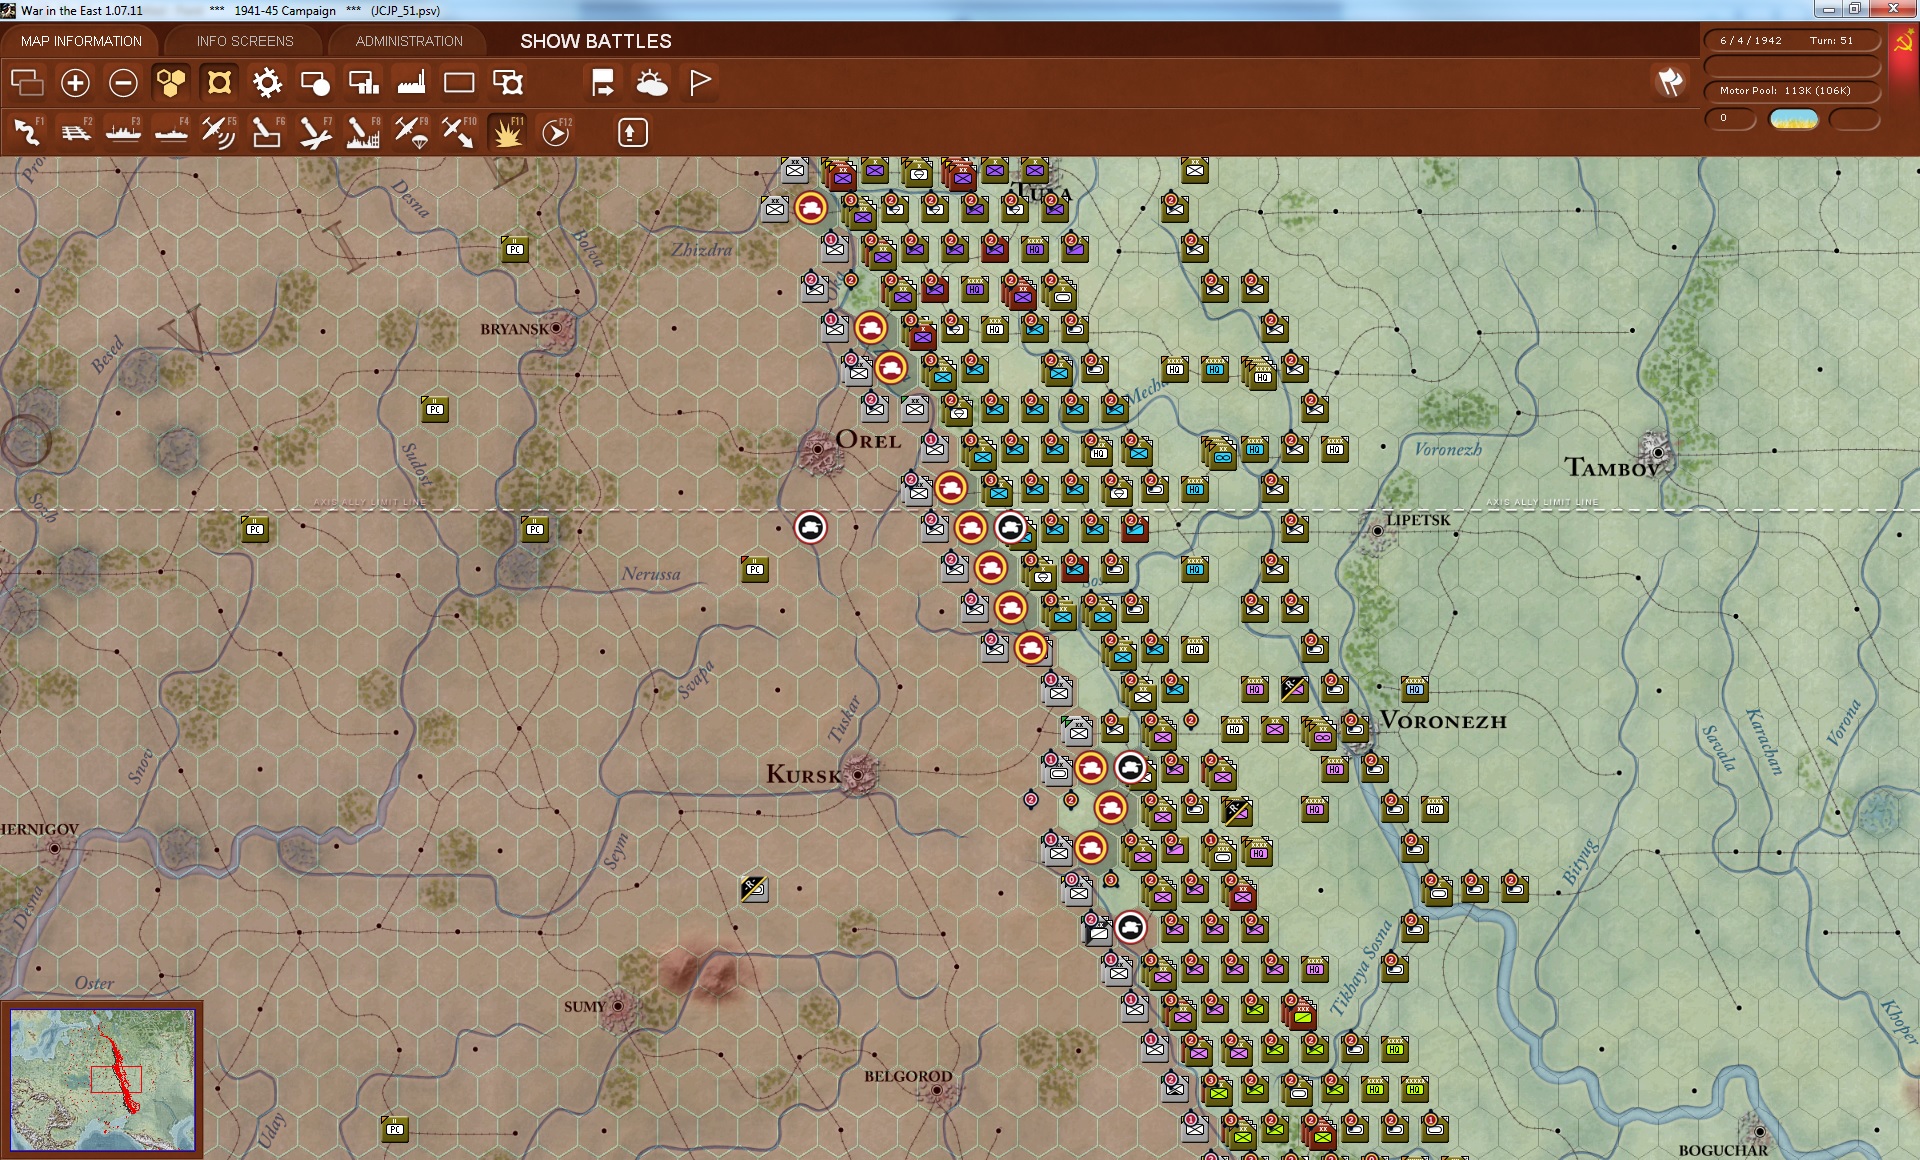Click the Kursk city label
Image resolution: width=1920 pixels, height=1160 pixels.
pos(803,774)
